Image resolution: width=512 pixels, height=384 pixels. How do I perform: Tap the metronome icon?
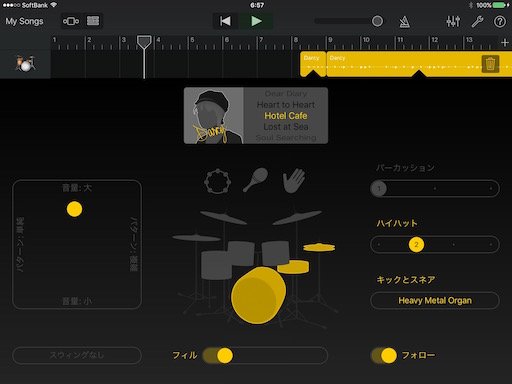(405, 22)
